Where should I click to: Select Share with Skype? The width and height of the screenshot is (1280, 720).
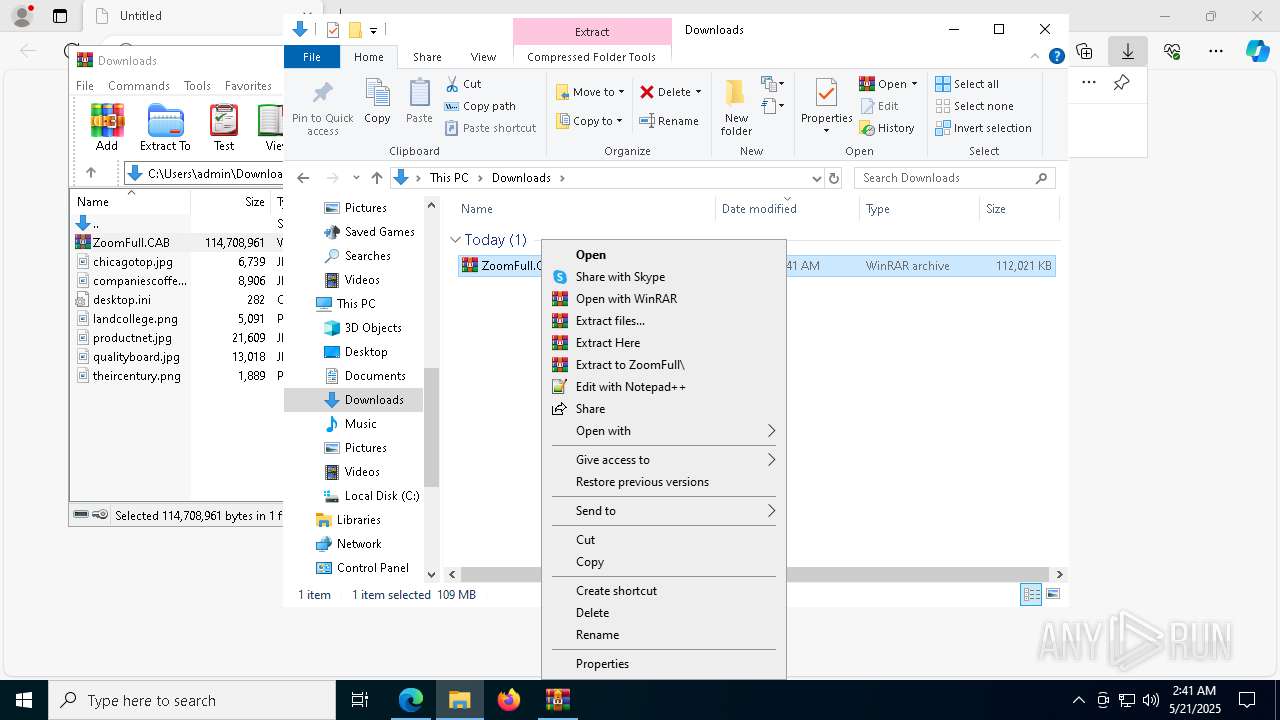(664, 277)
